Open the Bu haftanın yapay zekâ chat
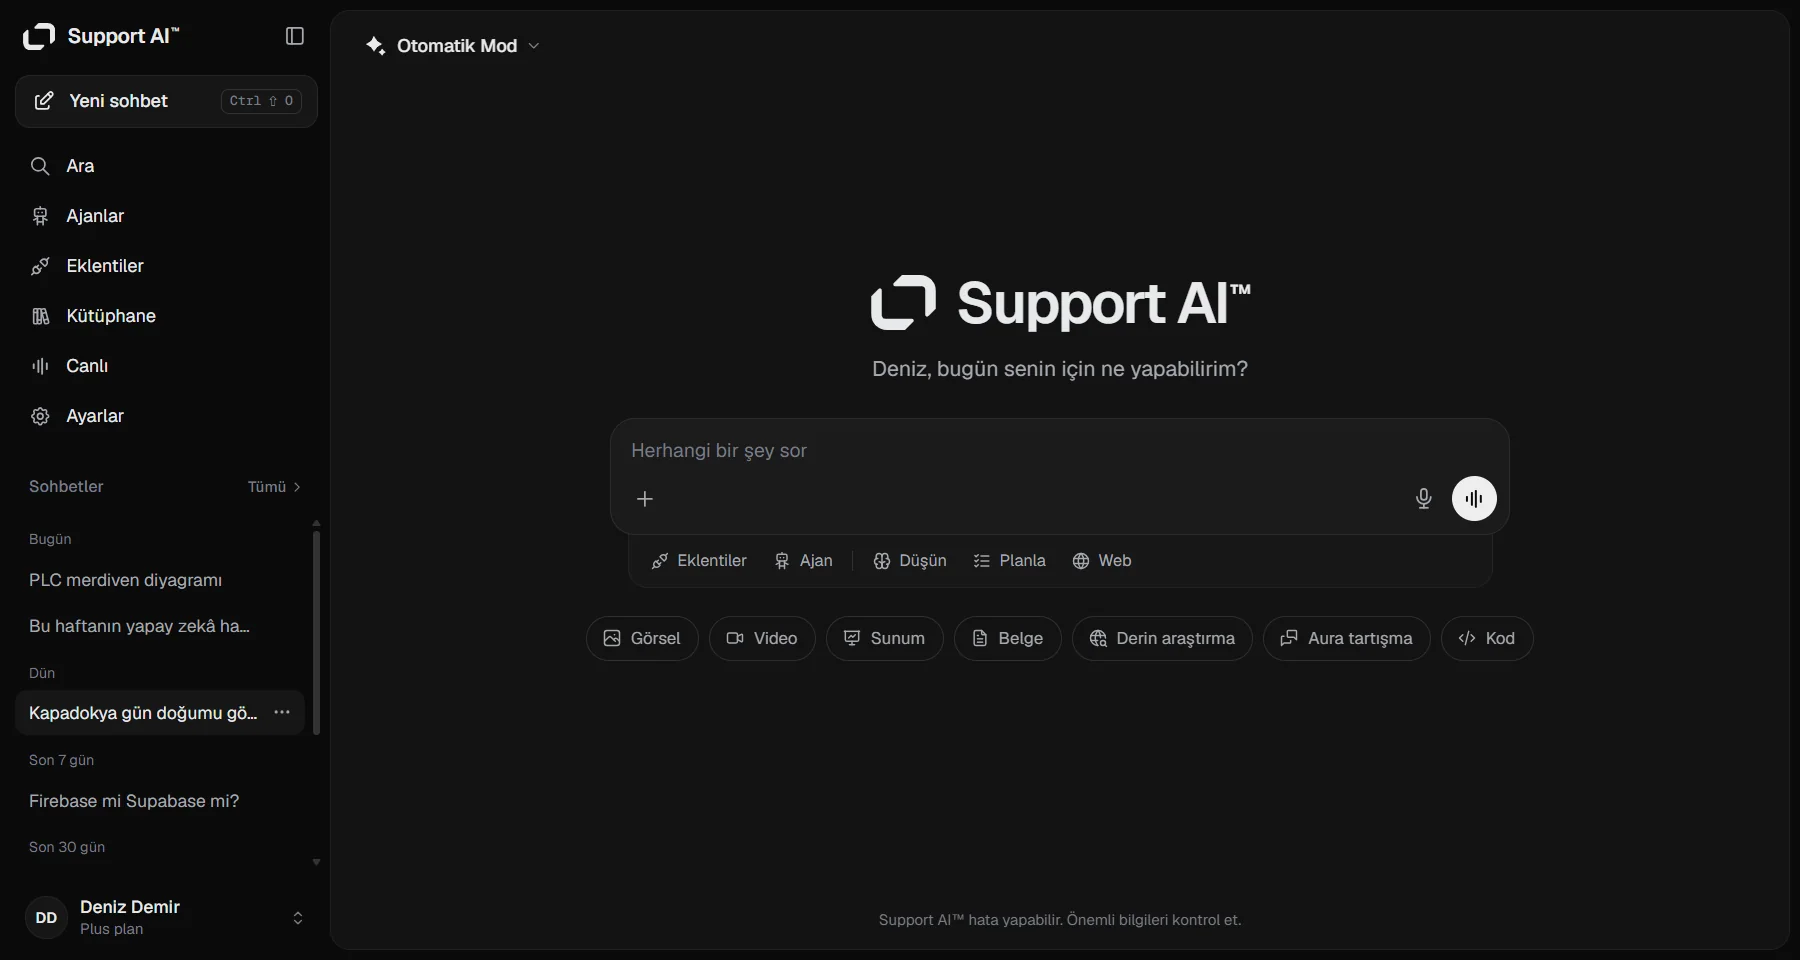1800x960 pixels. point(160,626)
